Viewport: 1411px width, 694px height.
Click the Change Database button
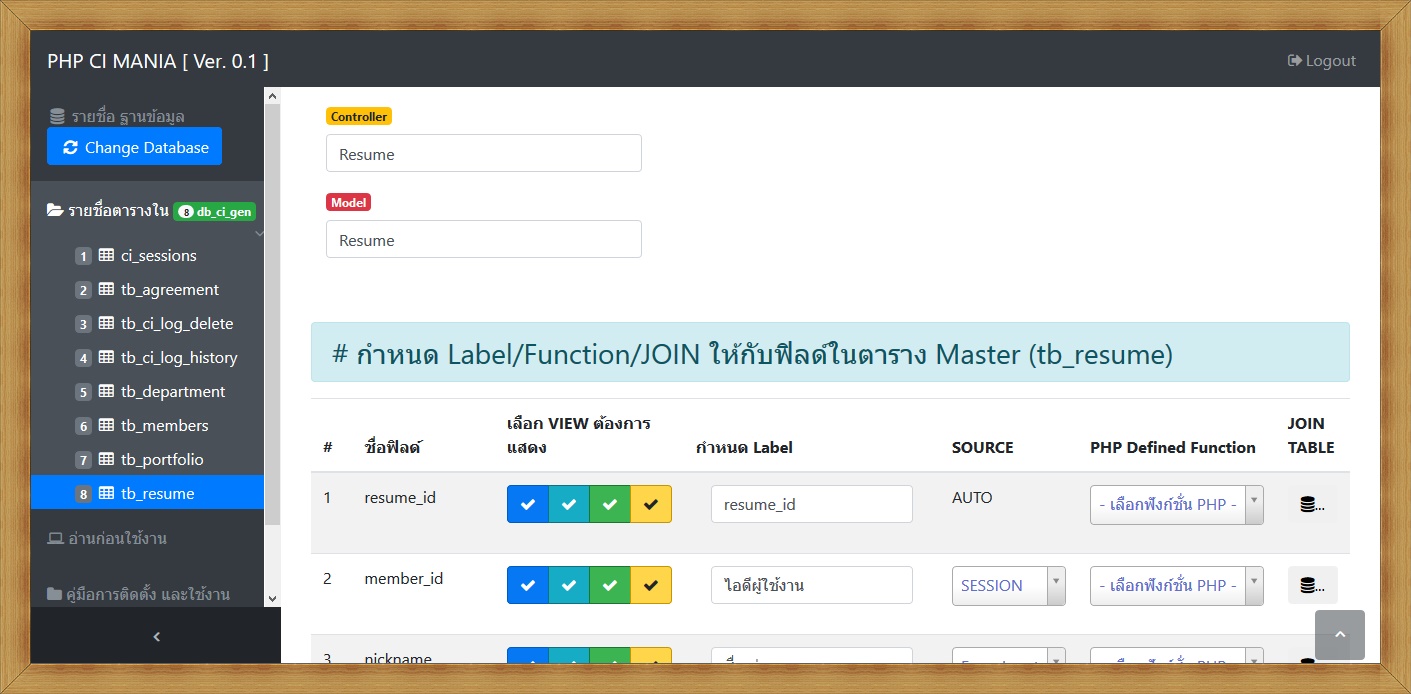134,147
